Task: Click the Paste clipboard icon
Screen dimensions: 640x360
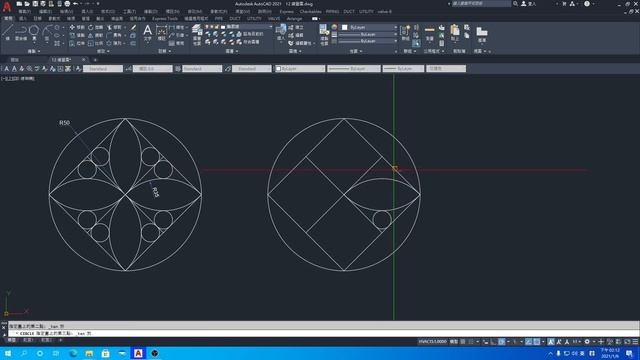Action: point(455,33)
